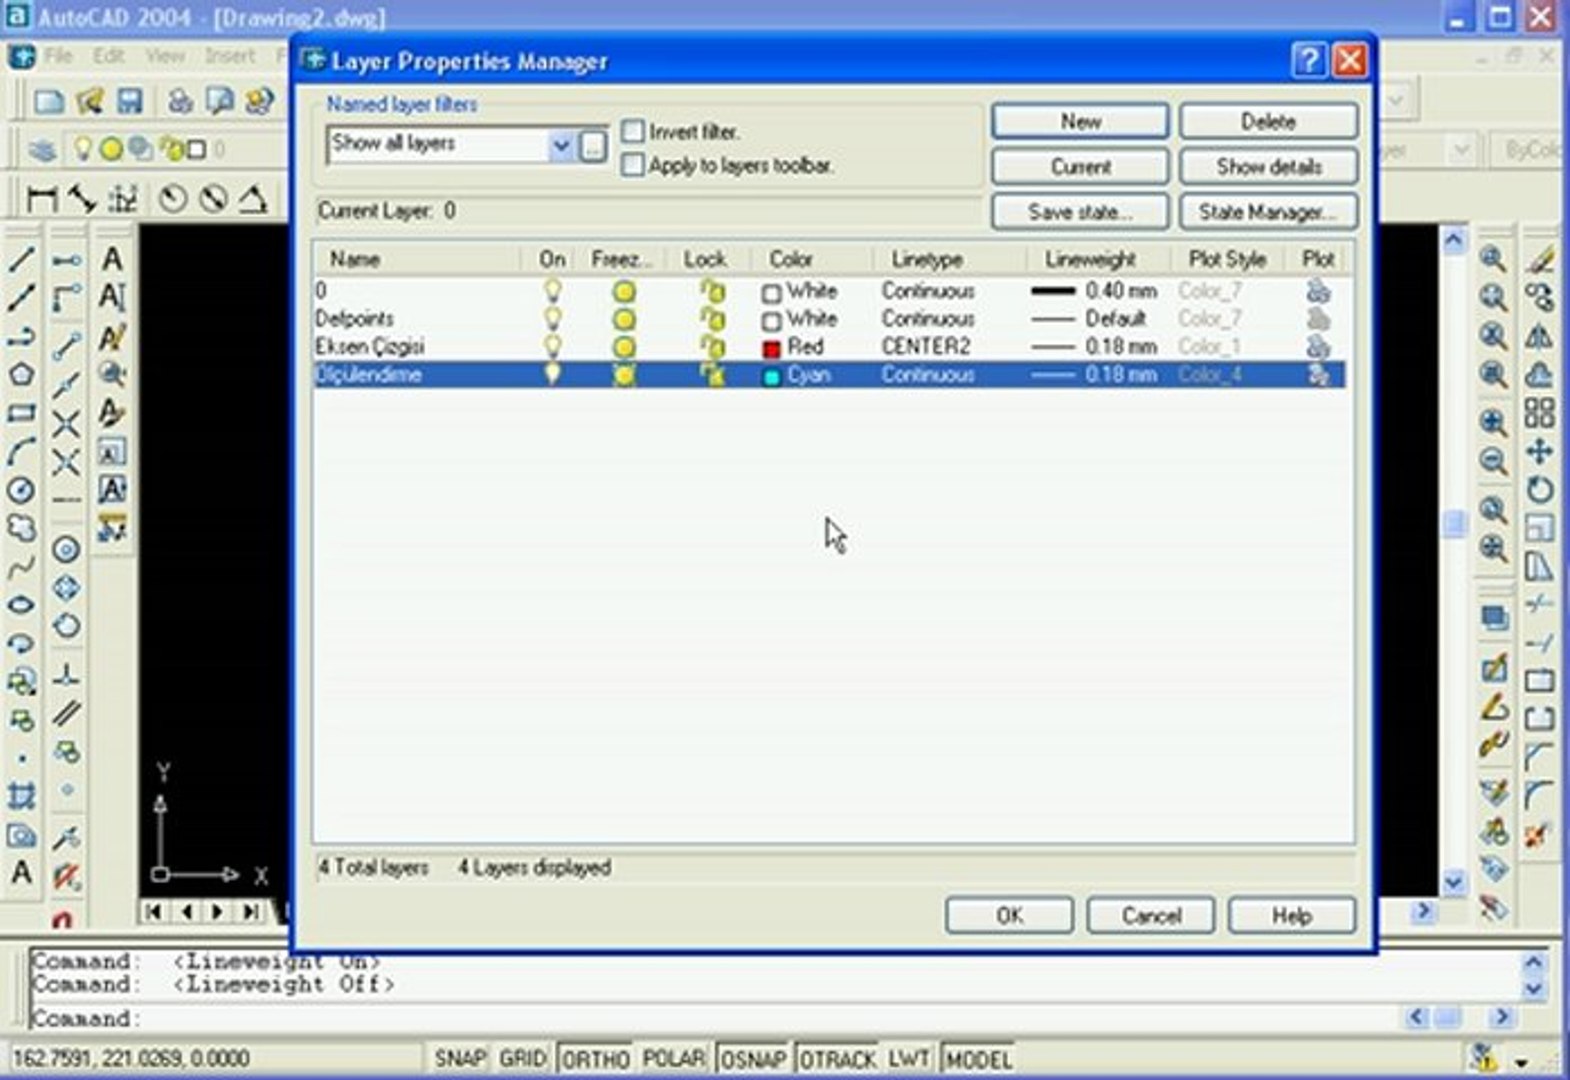Select the Rectangle draw tool

pyautogui.click(x=21, y=413)
